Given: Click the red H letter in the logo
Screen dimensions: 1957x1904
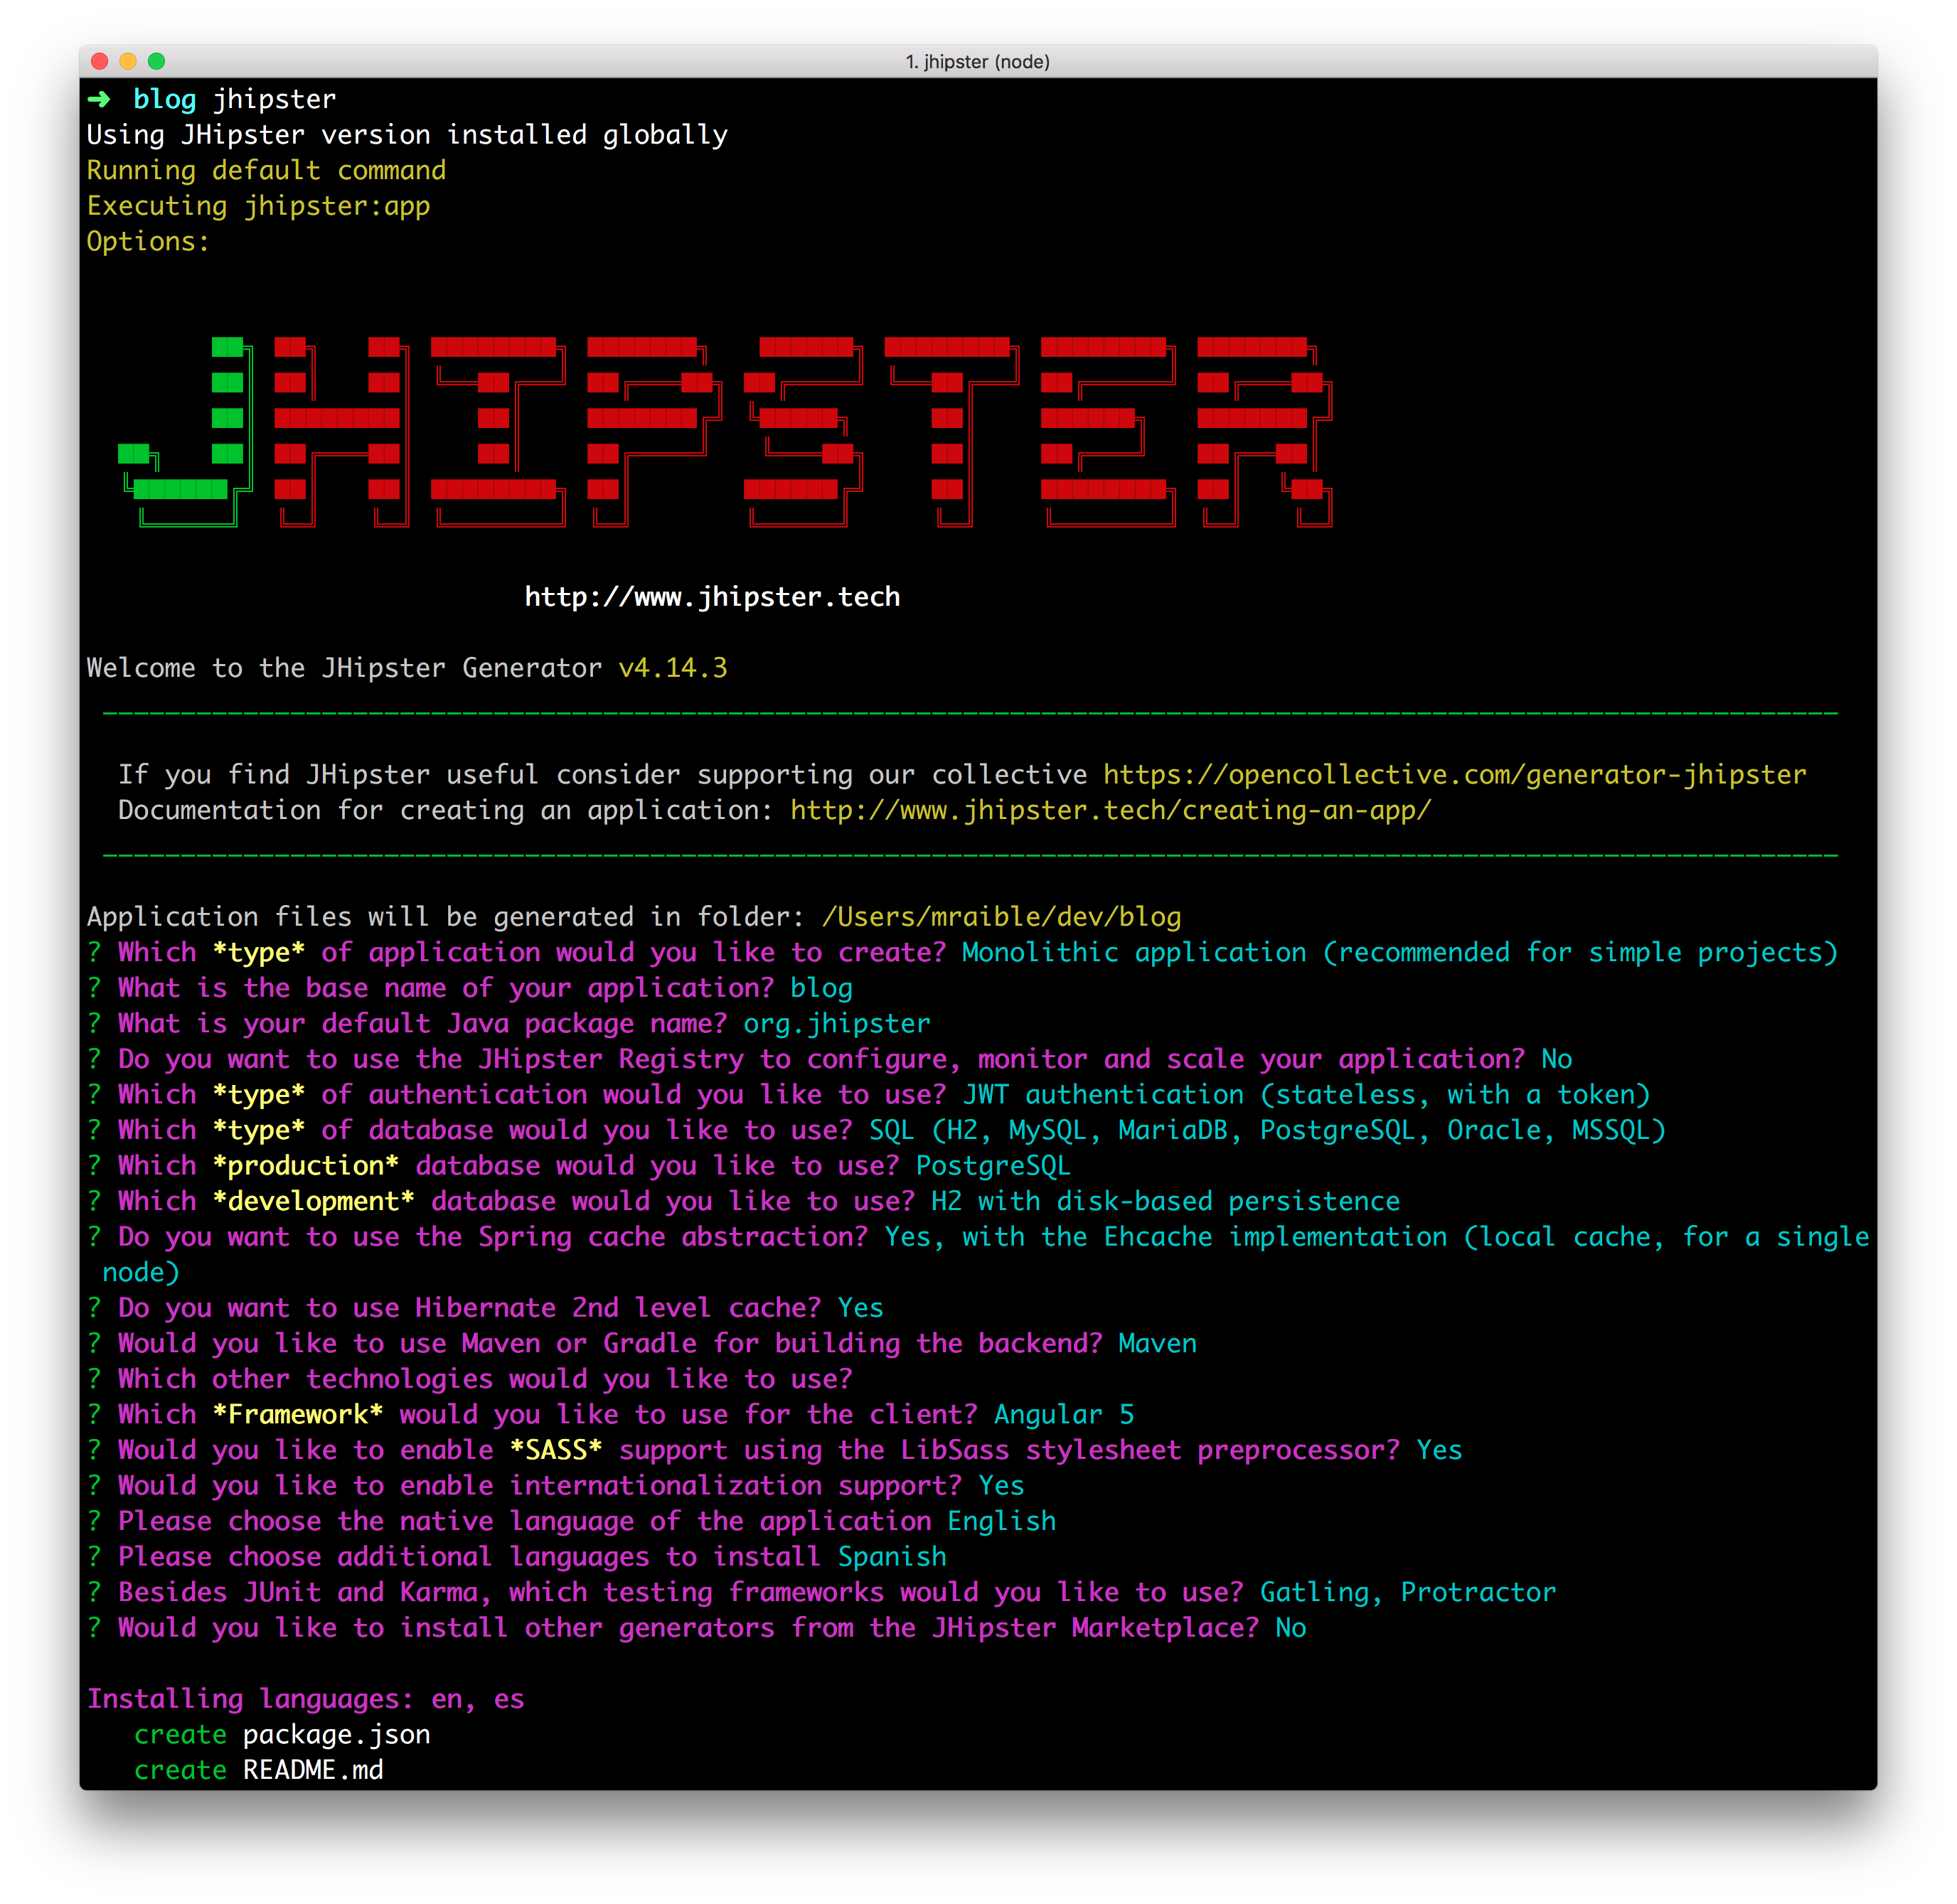Looking at the screenshot, I should (x=338, y=418).
